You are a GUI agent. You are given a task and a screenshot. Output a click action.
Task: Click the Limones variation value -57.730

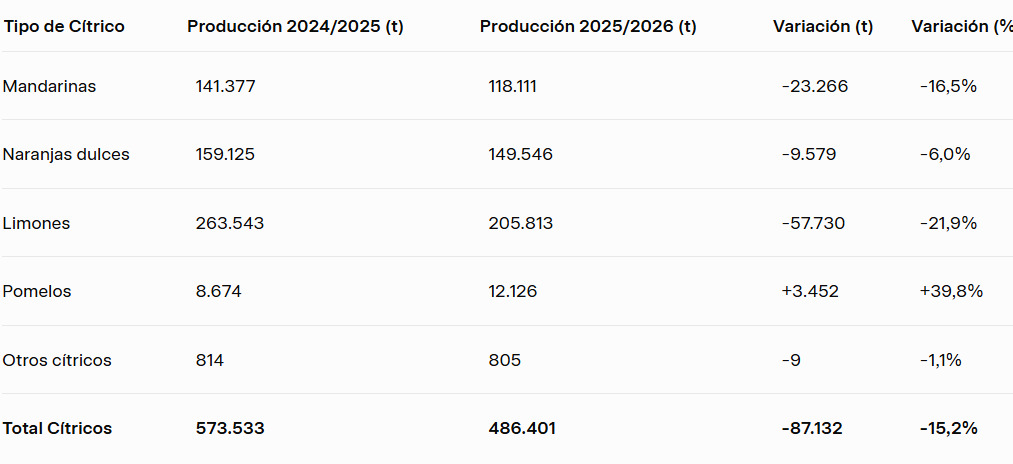(813, 223)
